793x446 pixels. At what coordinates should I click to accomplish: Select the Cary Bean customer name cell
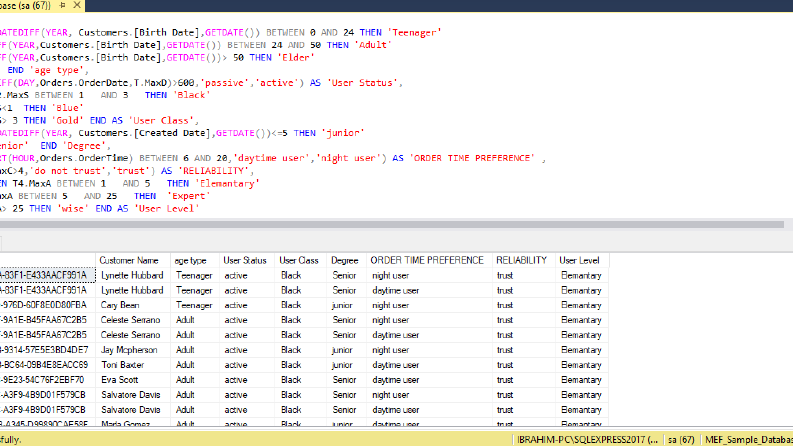point(133,305)
